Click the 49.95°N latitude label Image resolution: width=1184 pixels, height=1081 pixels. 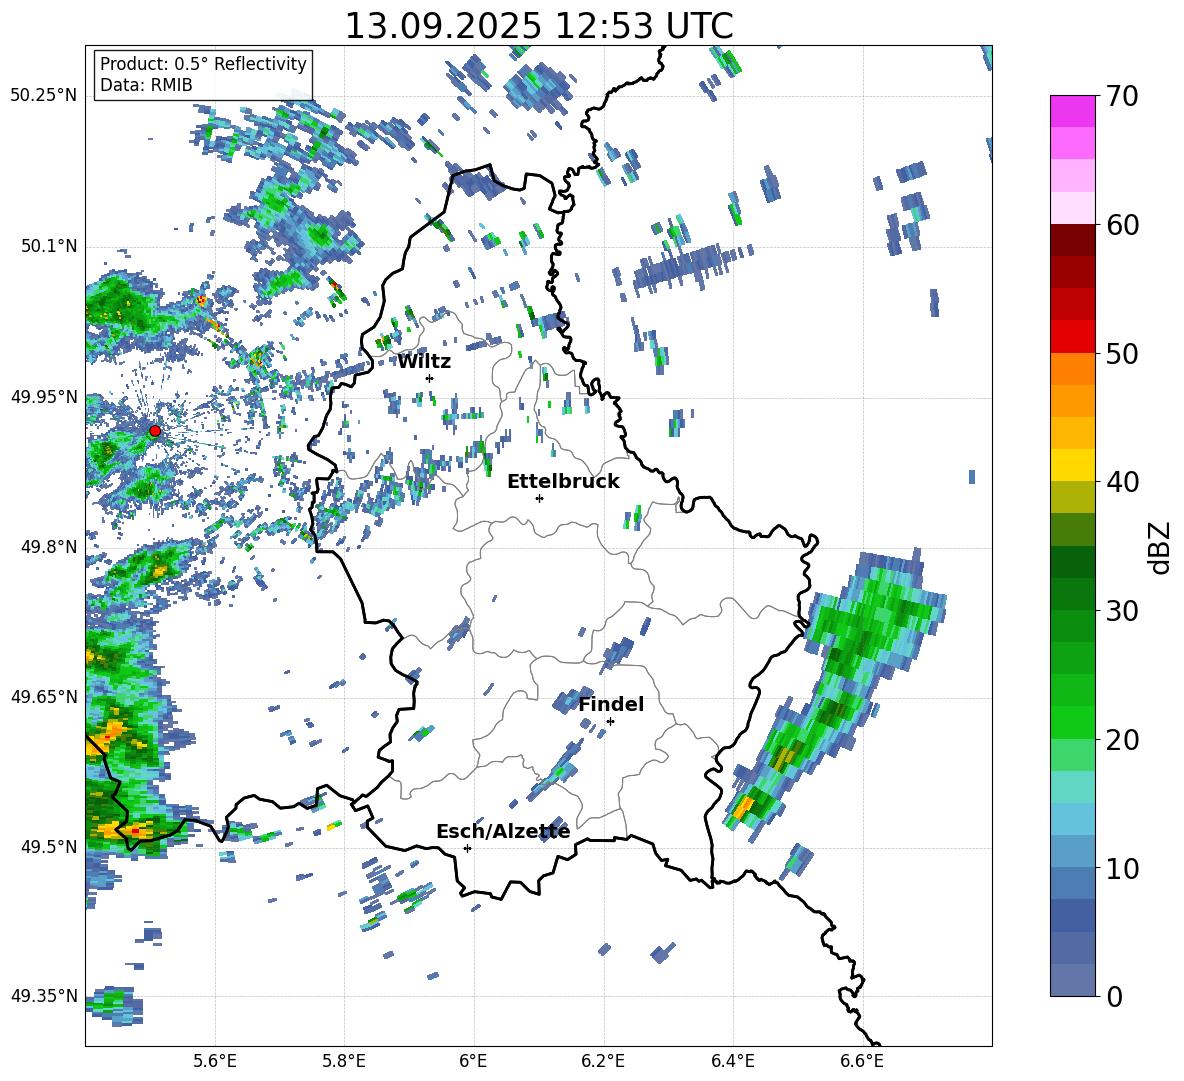(x=44, y=396)
